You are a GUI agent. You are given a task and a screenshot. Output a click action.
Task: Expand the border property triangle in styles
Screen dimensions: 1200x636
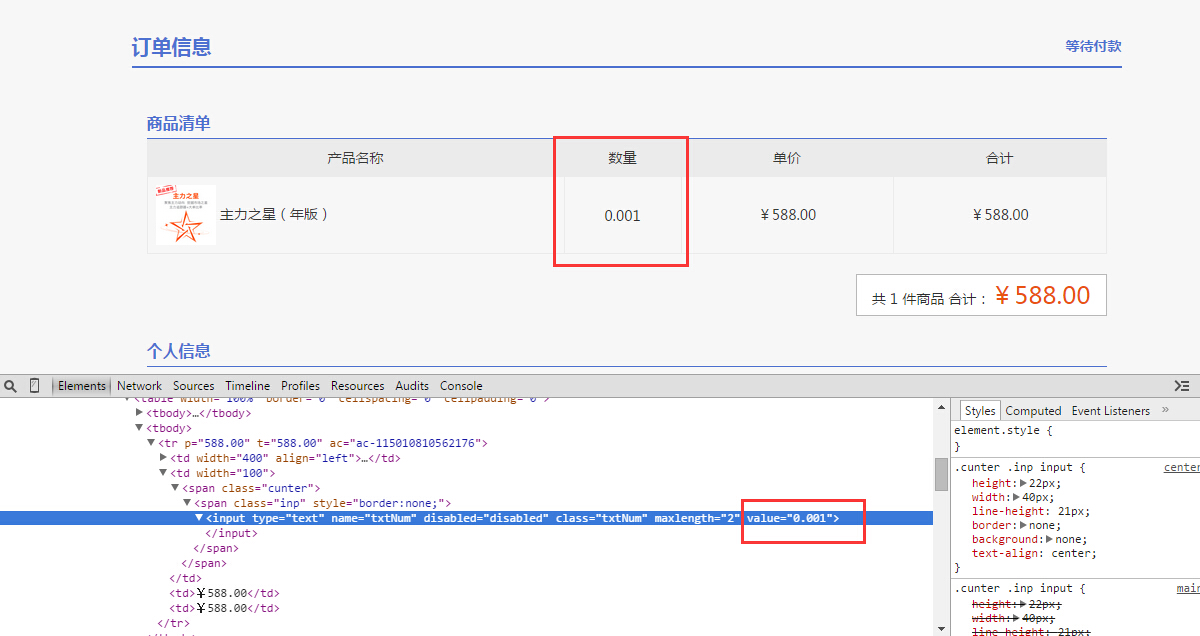pyautogui.click(x=1024, y=525)
